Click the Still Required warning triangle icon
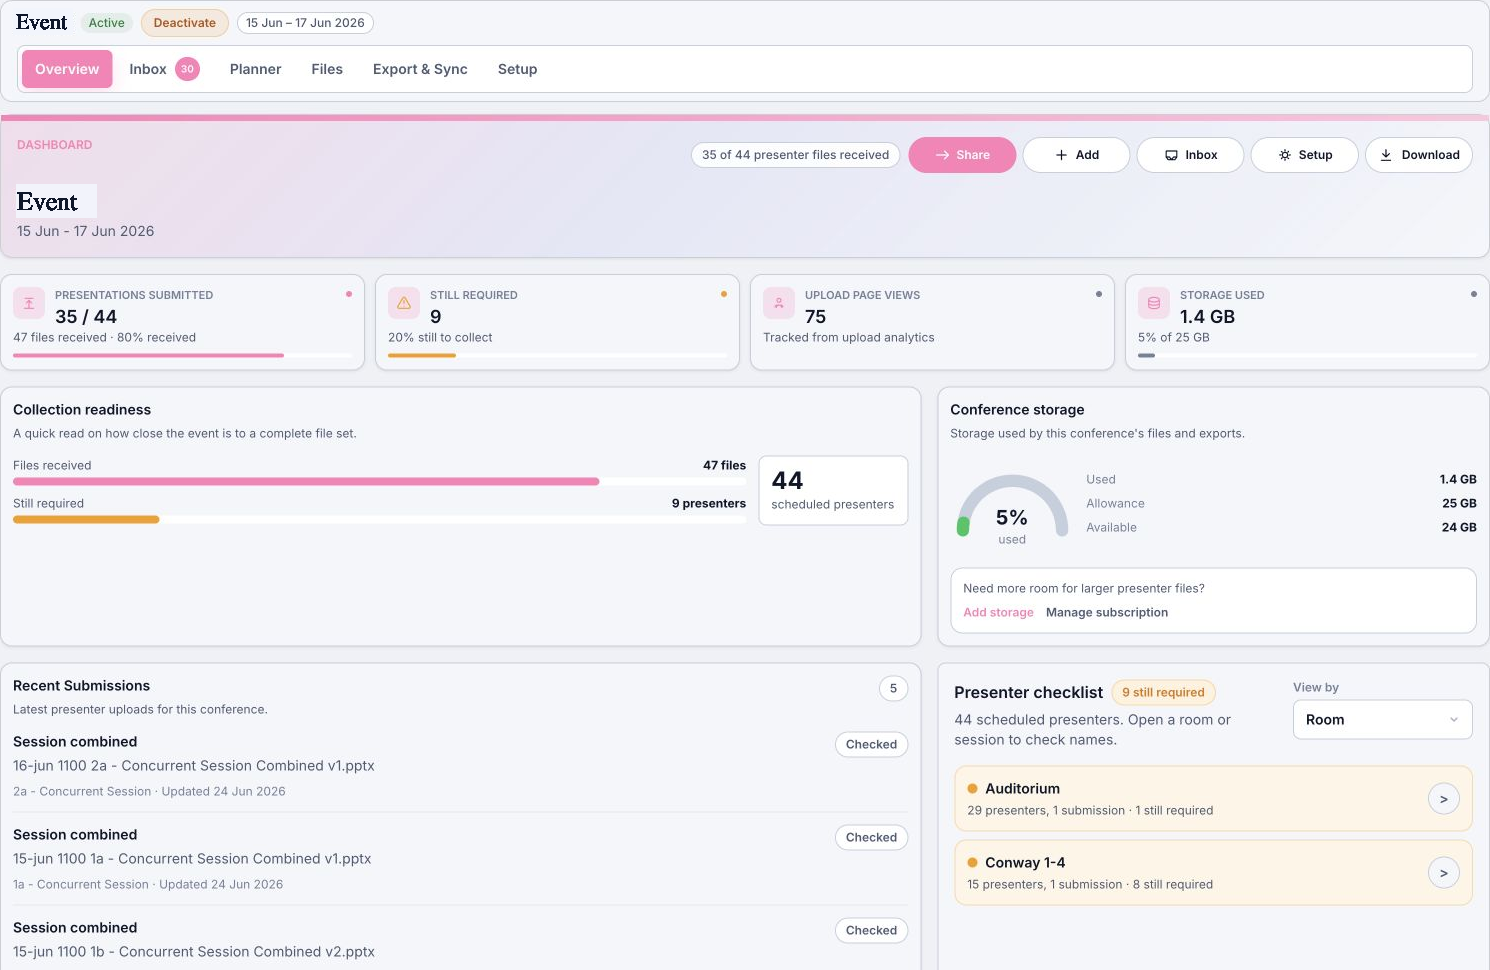The image size is (1490, 970). point(404,303)
